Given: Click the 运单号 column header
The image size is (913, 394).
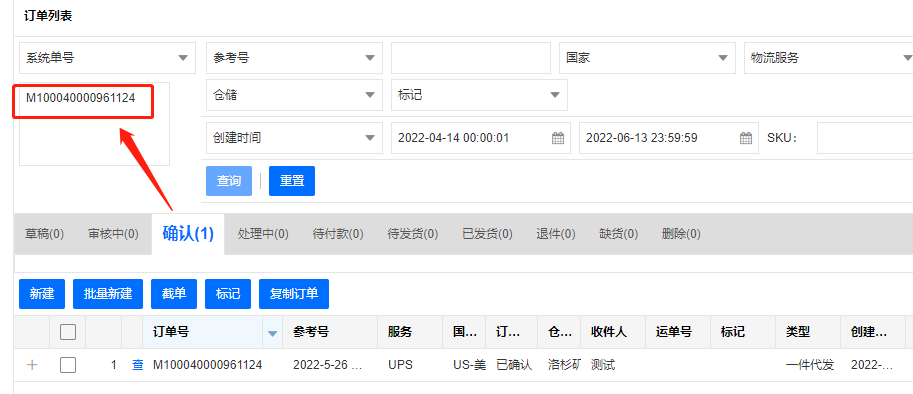Looking at the screenshot, I should (678, 332).
